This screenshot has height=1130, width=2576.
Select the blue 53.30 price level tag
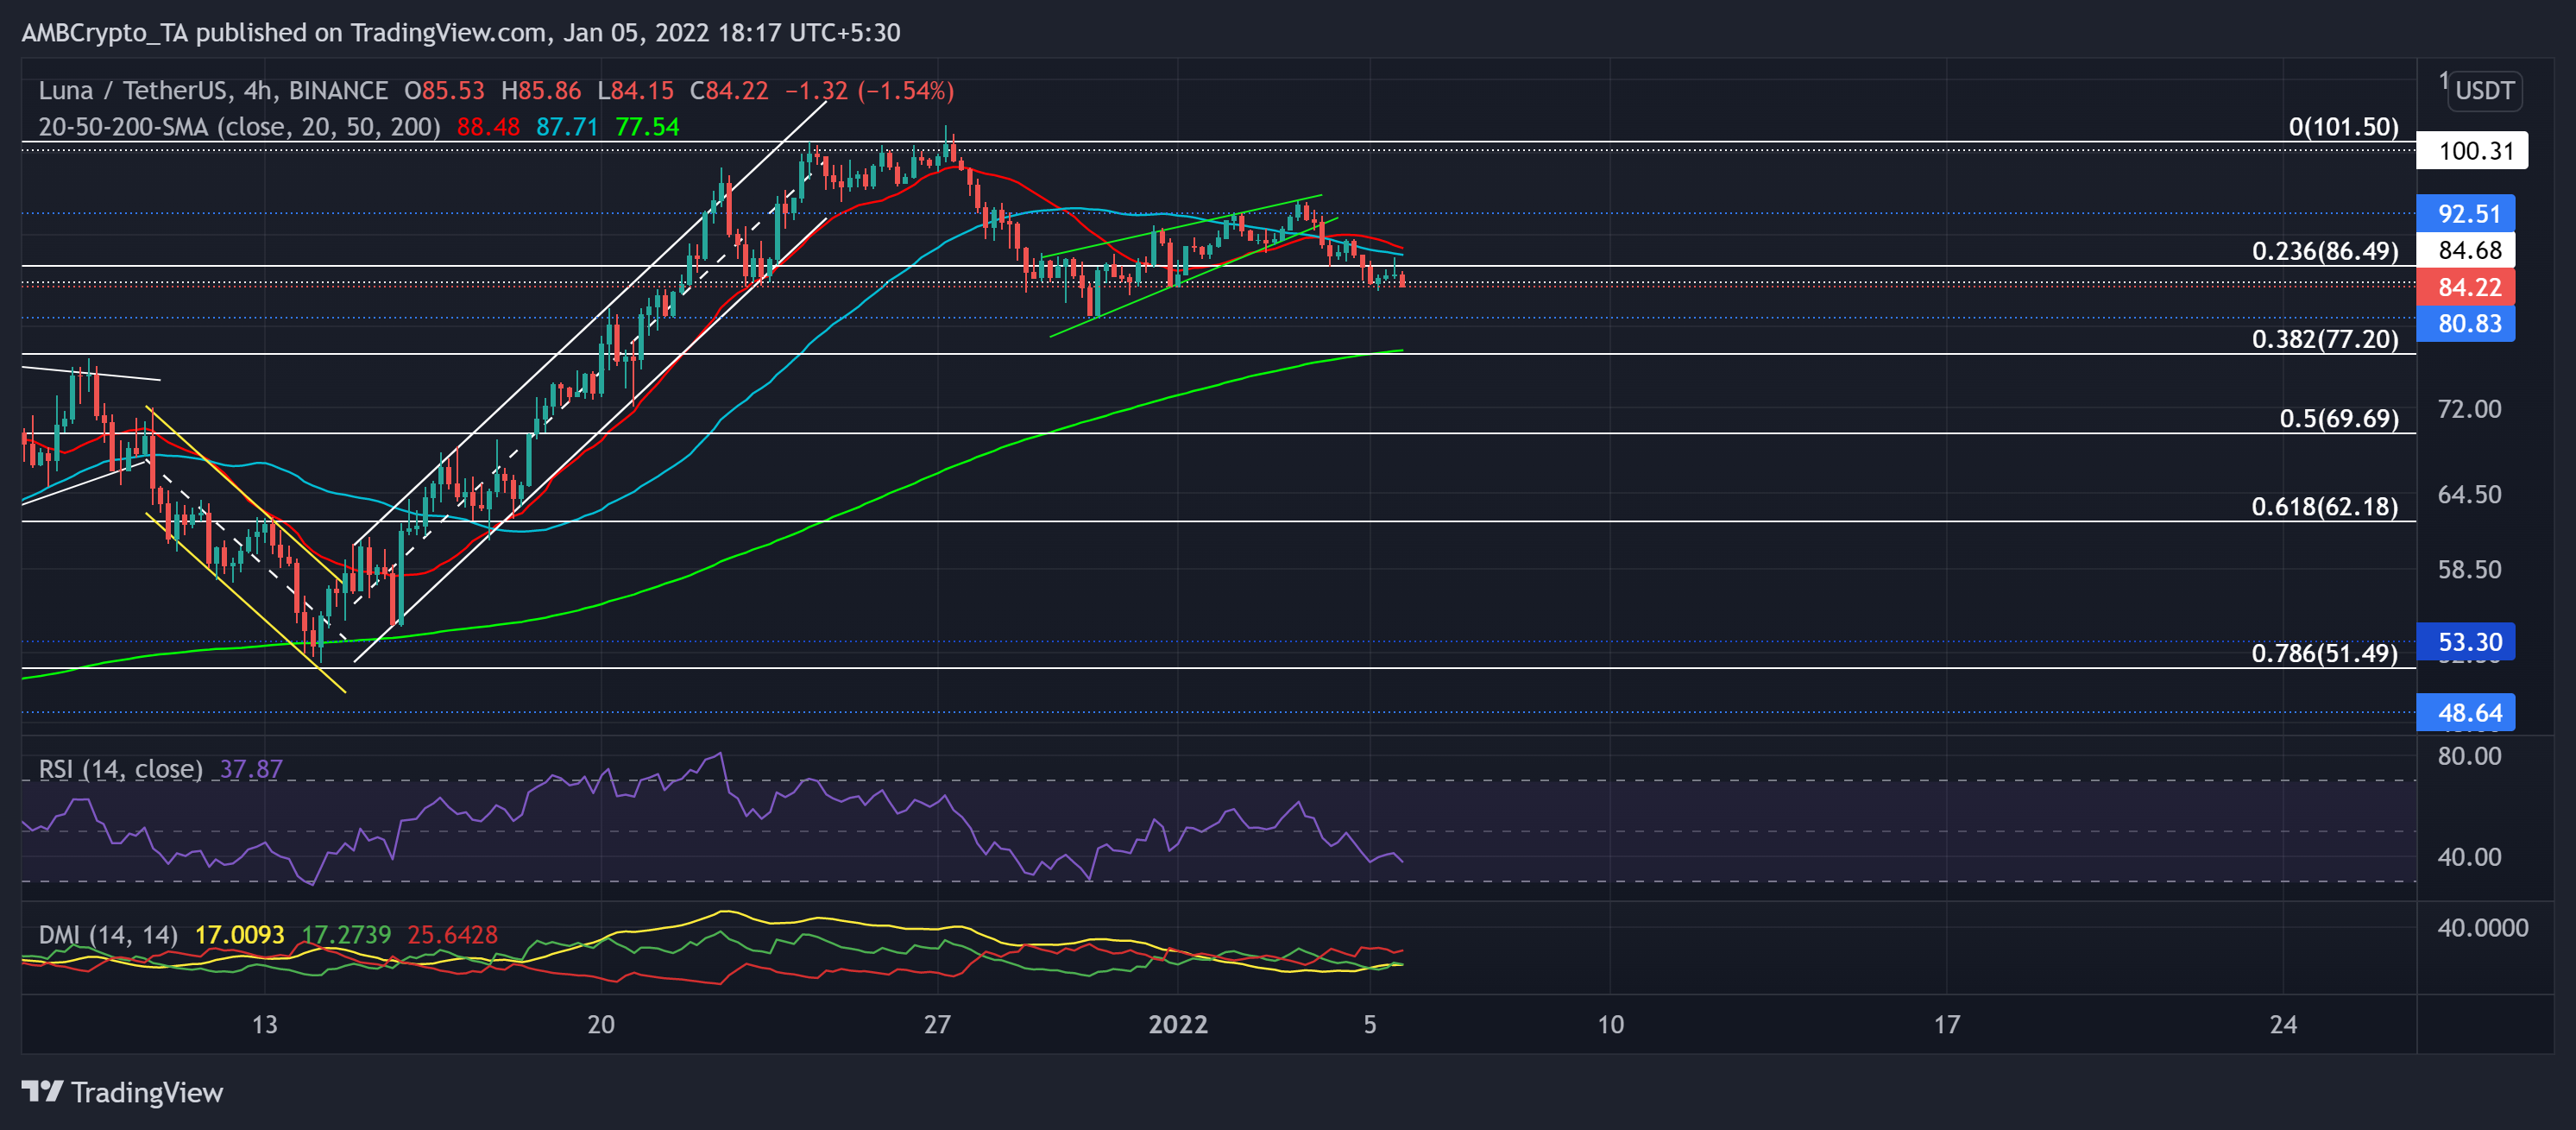tap(2468, 642)
